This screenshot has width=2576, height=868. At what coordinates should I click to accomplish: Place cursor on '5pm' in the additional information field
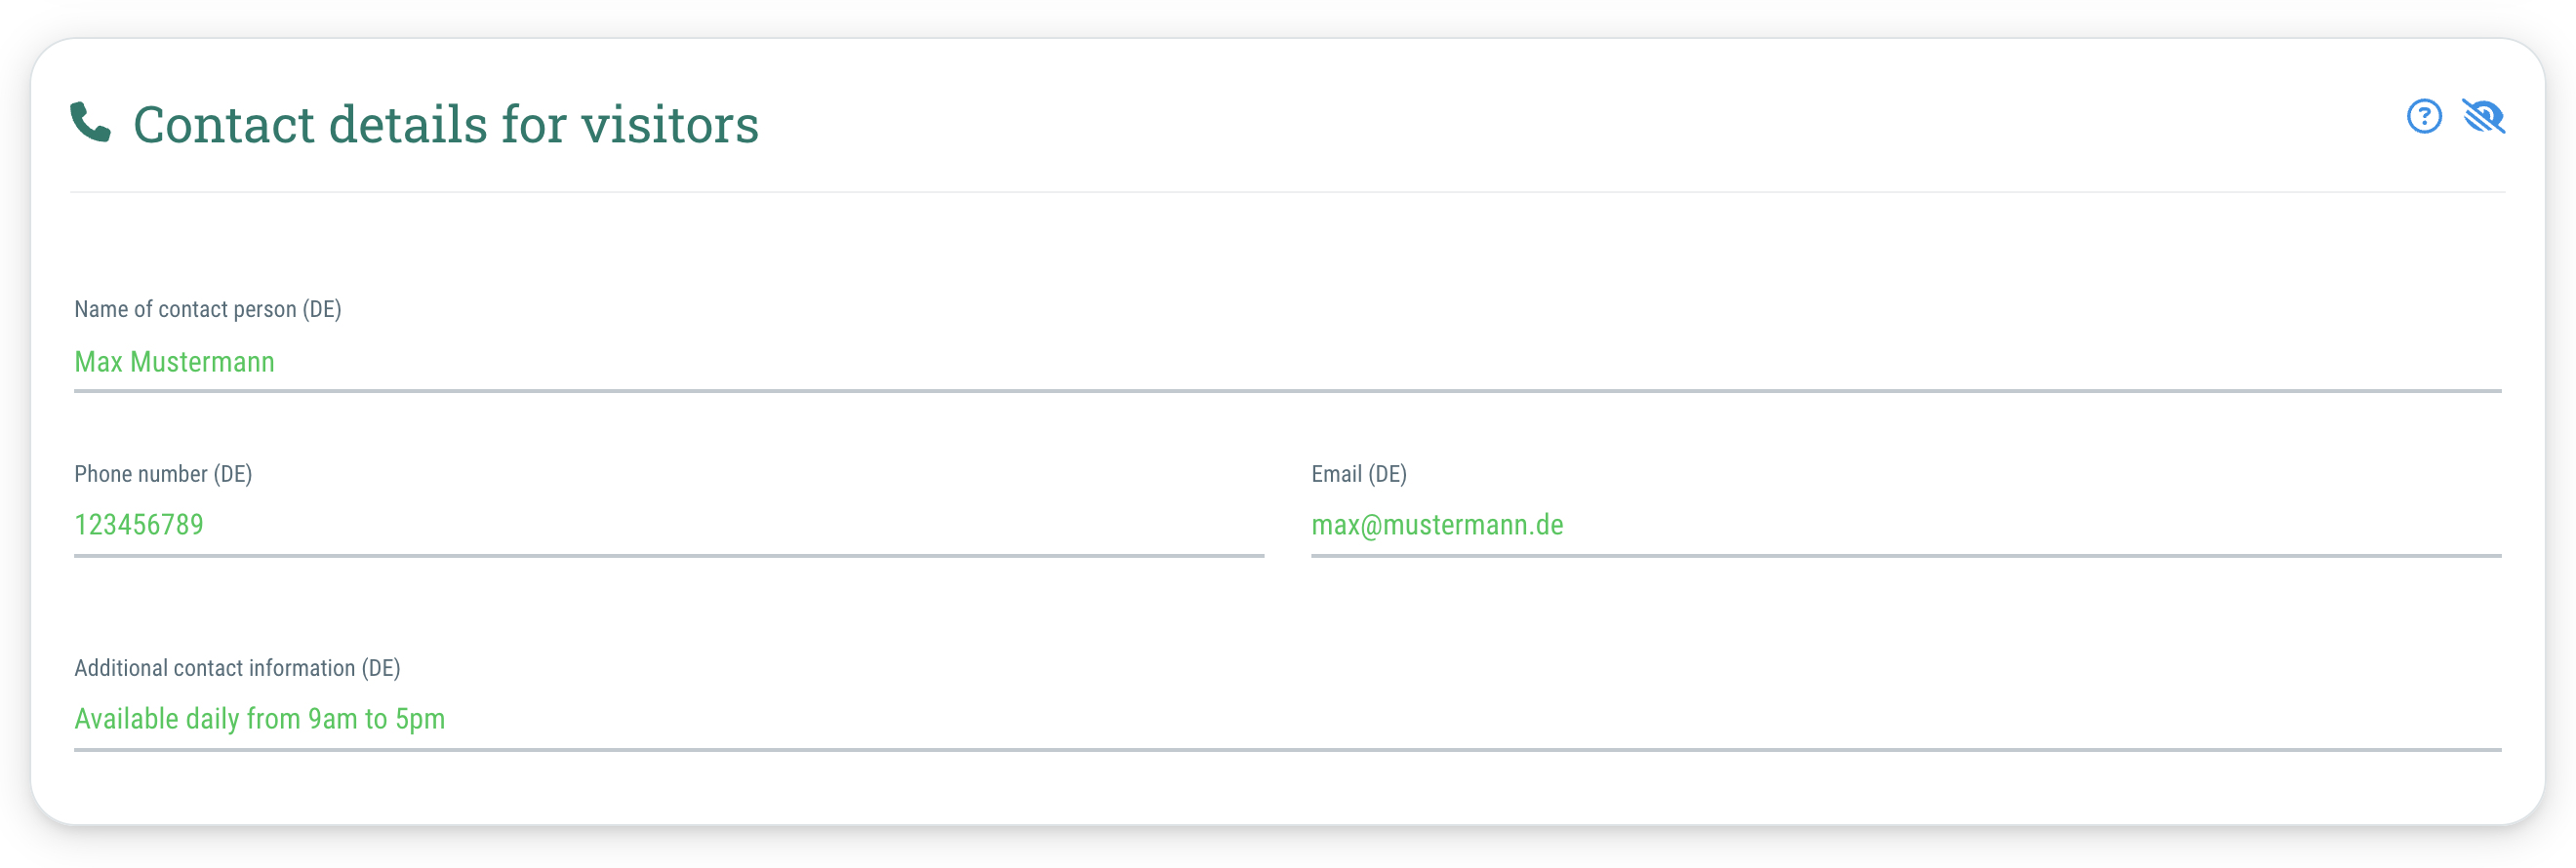click(420, 720)
